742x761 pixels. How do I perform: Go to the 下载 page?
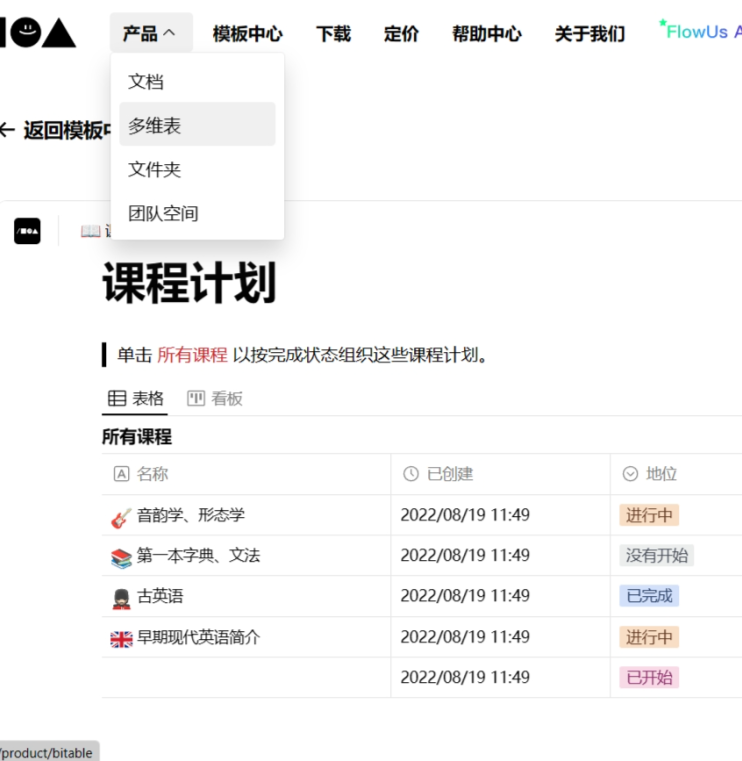click(x=333, y=33)
